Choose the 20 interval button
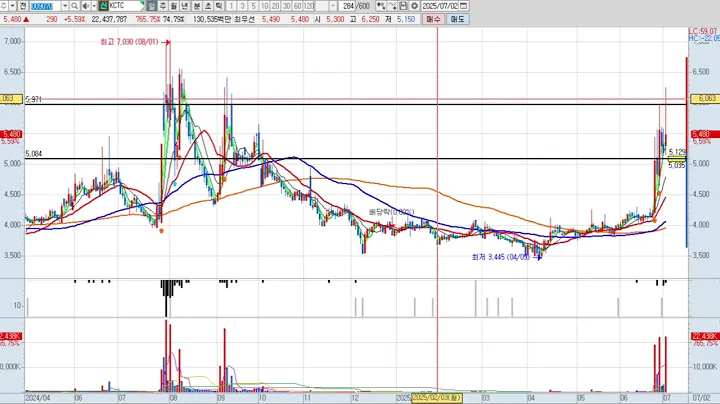Viewport: 720px width, 404px height. (276, 6)
